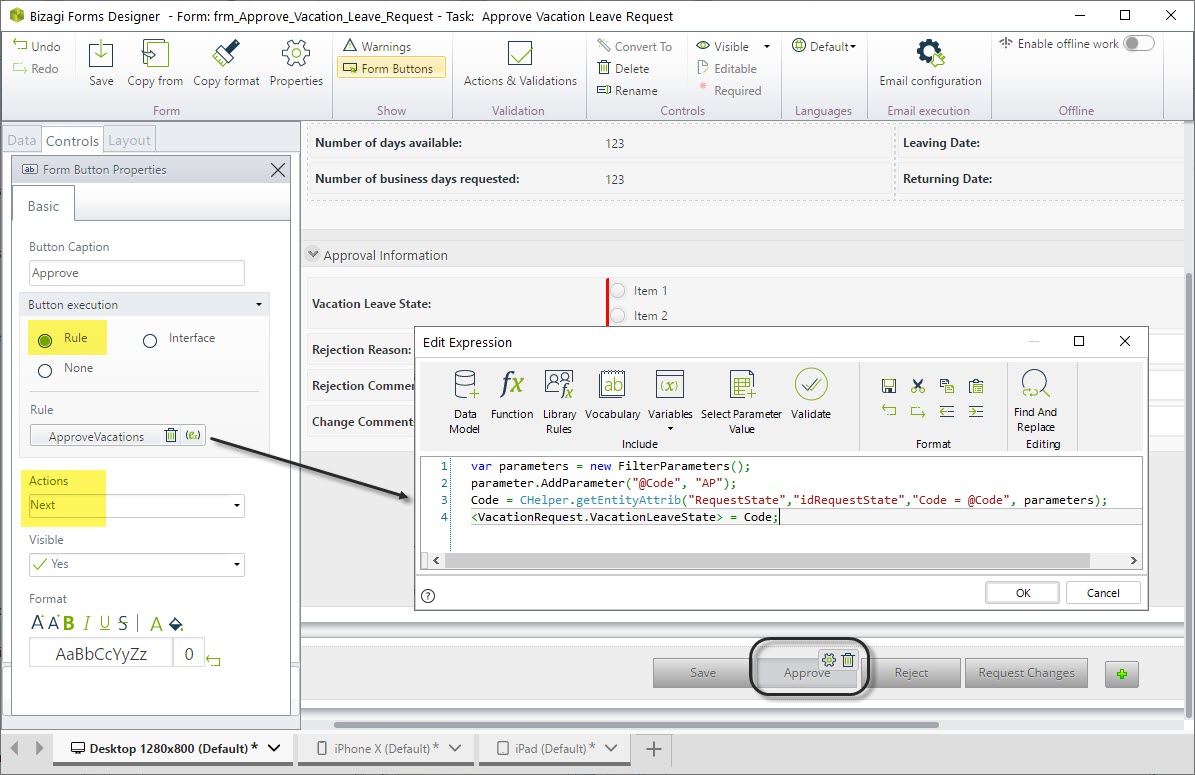Select the Item 2 radio for Vacation Leave State
This screenshot has width=1195, height=775.
(x=618, y=315)
